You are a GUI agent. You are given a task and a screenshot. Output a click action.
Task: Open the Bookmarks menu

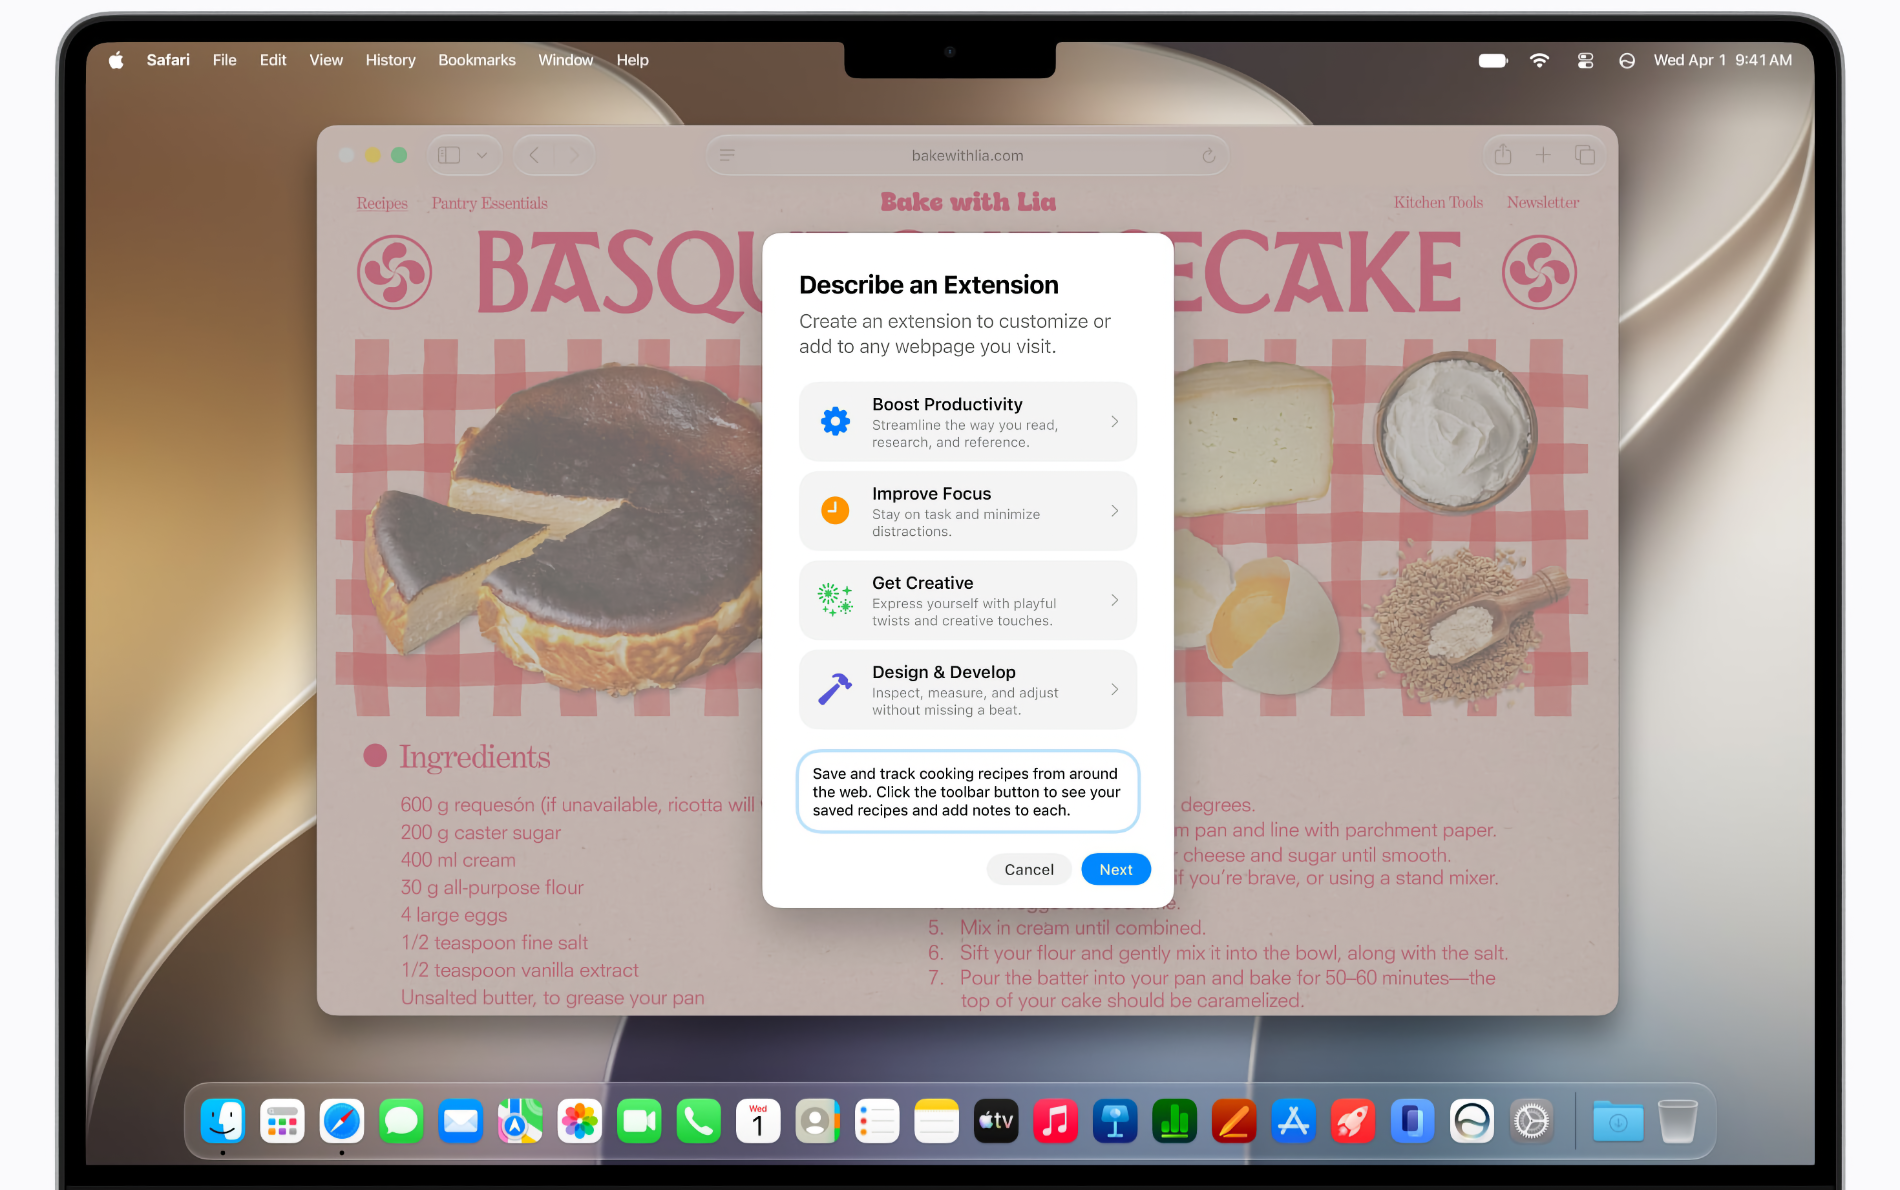point(477,60)
